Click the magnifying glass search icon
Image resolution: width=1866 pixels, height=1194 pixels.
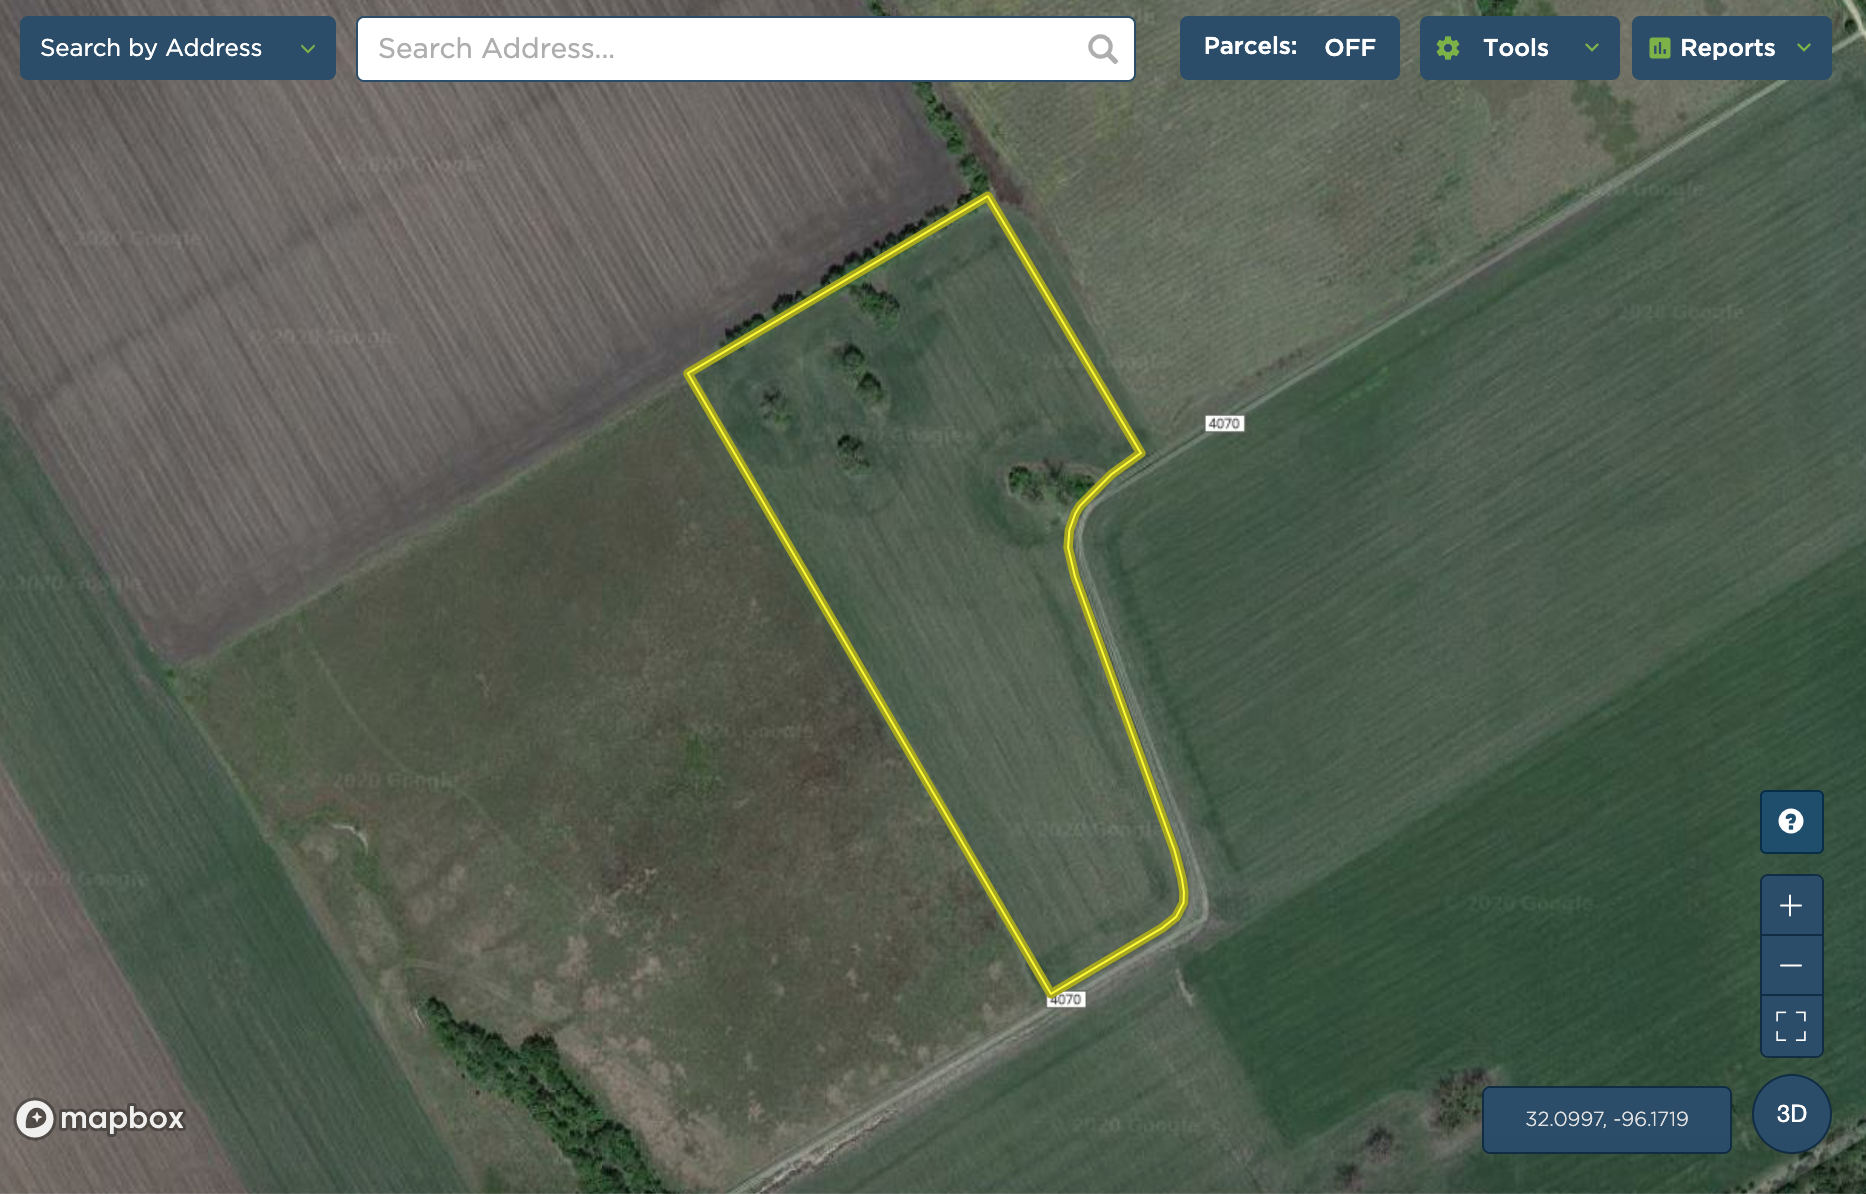click(x=1102, y=49)
